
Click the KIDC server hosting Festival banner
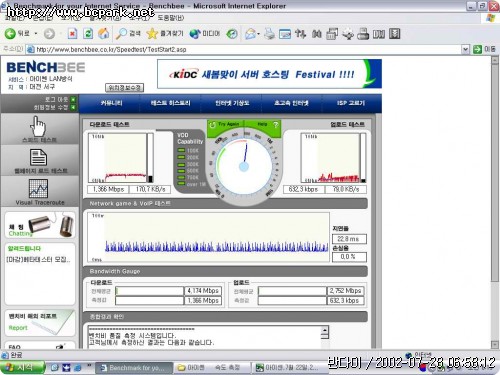(x=269, y=74)
